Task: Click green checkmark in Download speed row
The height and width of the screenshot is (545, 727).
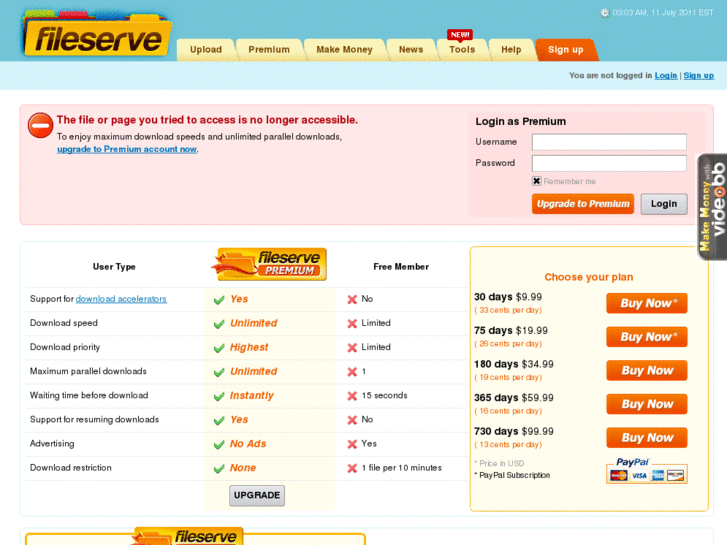Action: coord(219,324)
